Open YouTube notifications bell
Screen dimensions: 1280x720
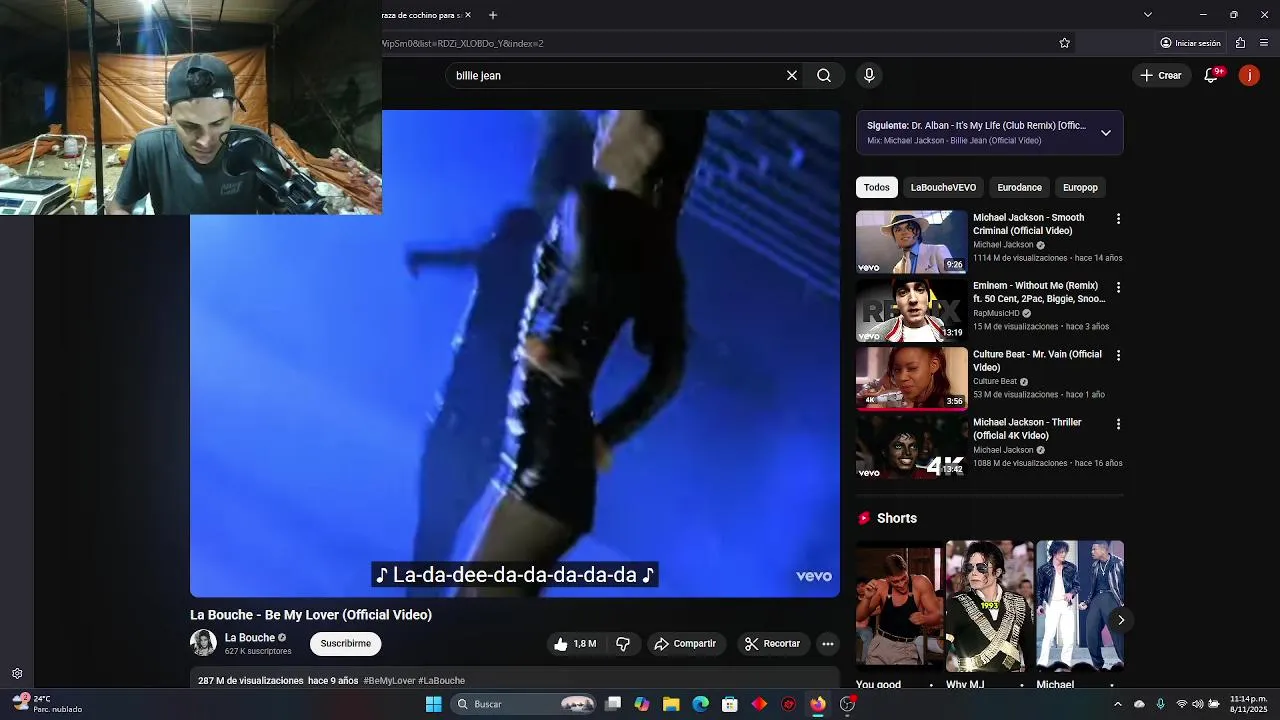pos(1211,75)
